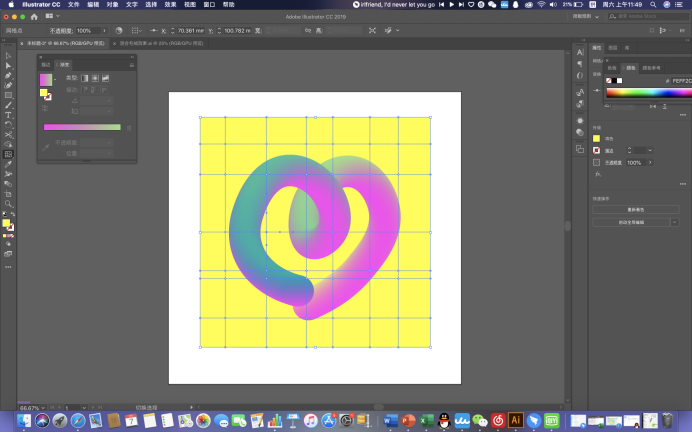Viewport: 692px width, 433px height.
Task: Choose the Eyedropper tool
Action: coord(8,164)
